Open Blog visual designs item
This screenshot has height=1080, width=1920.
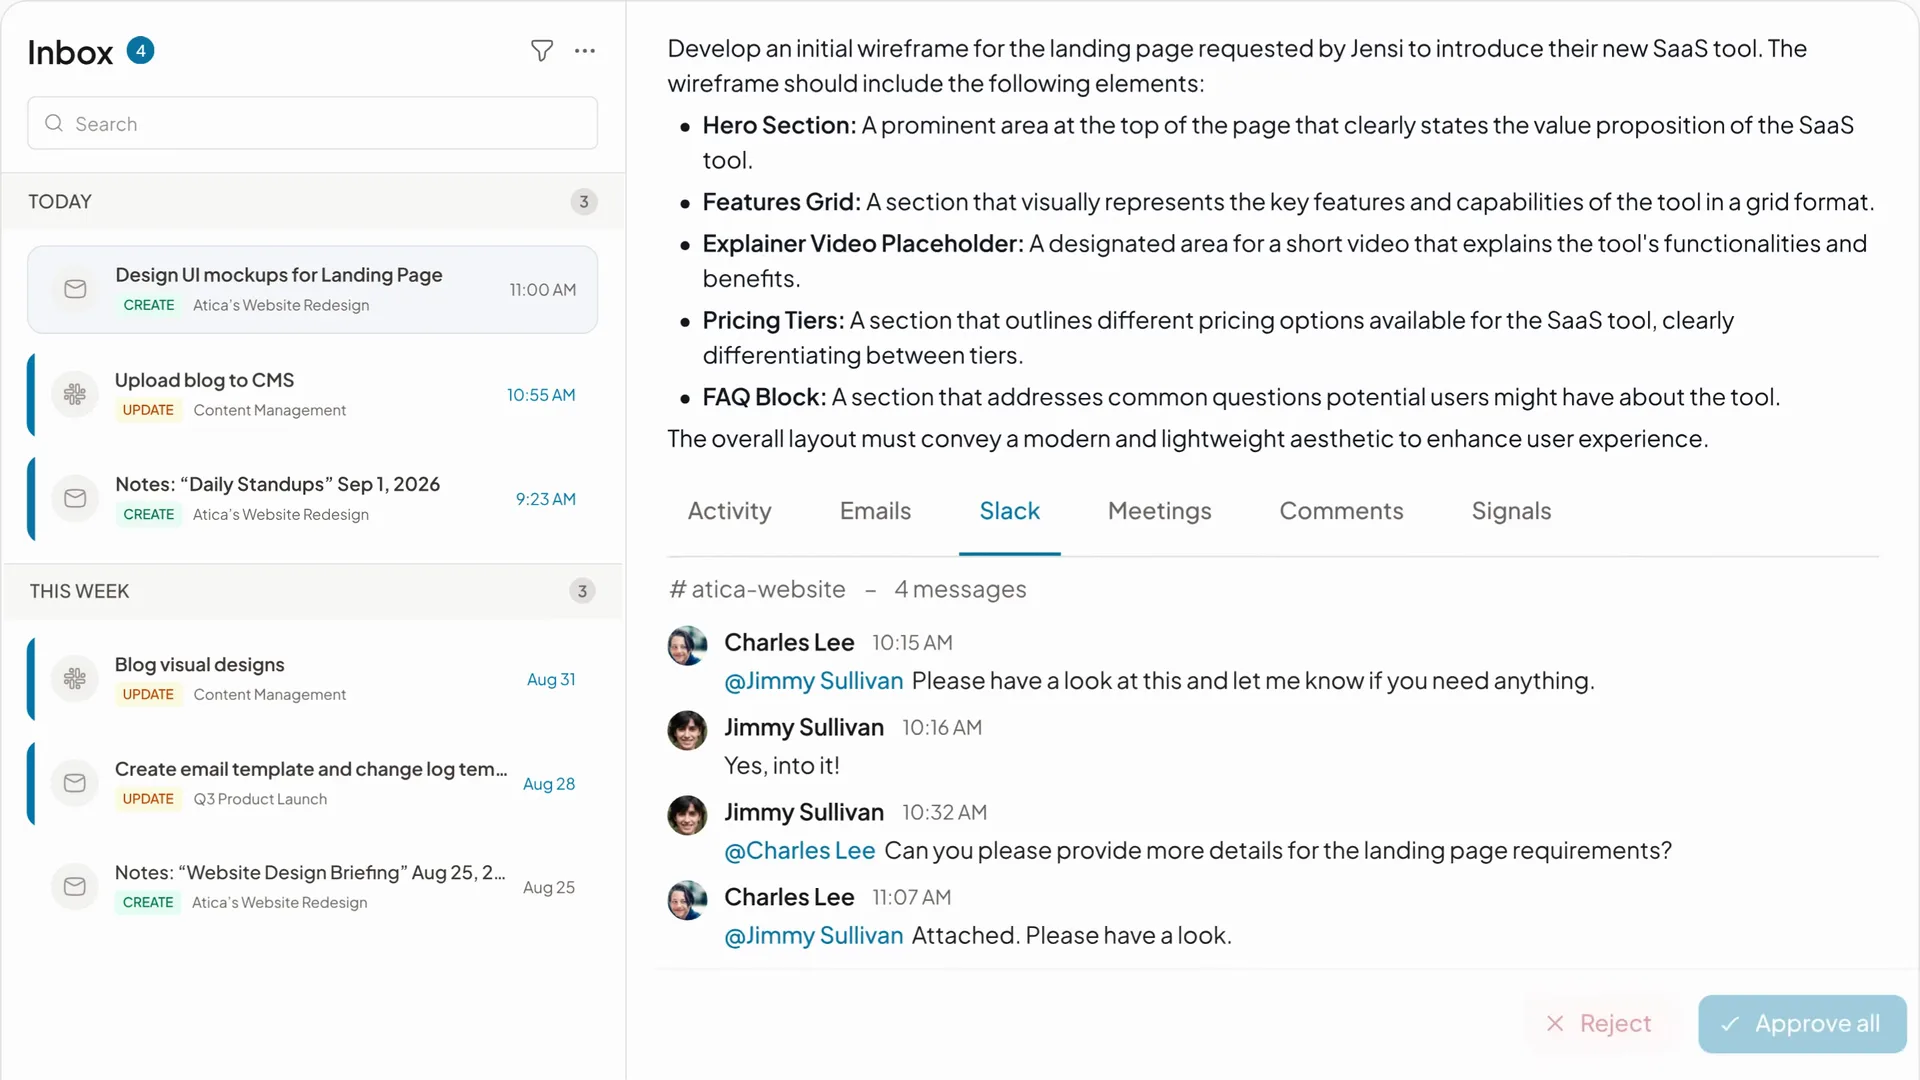312,679
